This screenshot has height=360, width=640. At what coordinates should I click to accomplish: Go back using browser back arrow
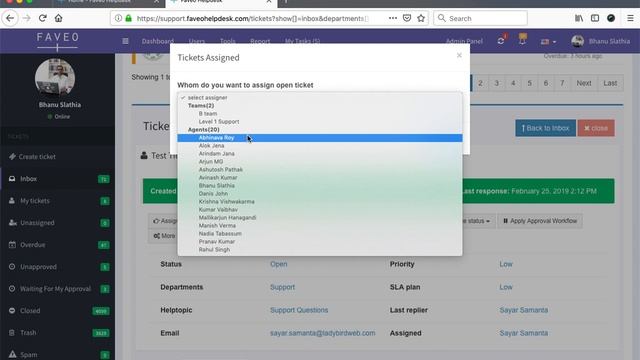pyautogui.click(x=10, y=18)
